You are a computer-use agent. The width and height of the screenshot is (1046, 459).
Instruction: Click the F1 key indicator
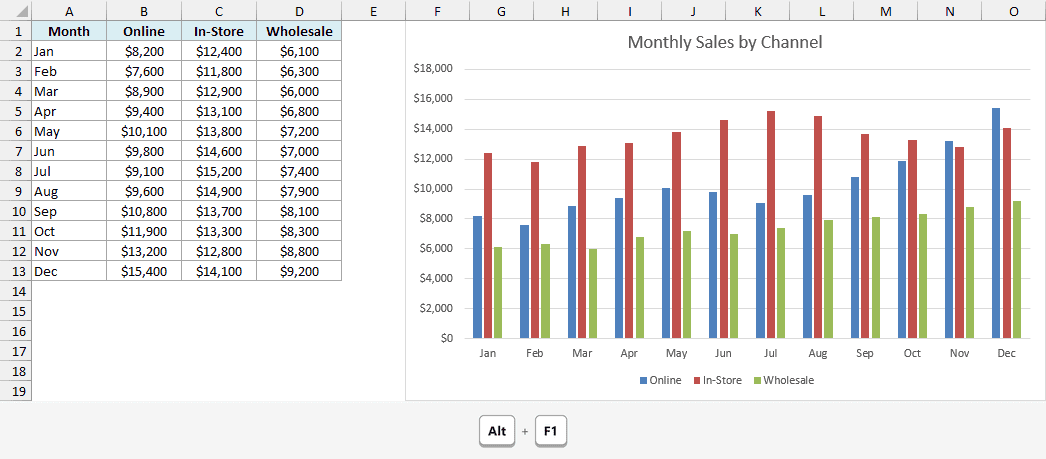click(x=550, y=431)
